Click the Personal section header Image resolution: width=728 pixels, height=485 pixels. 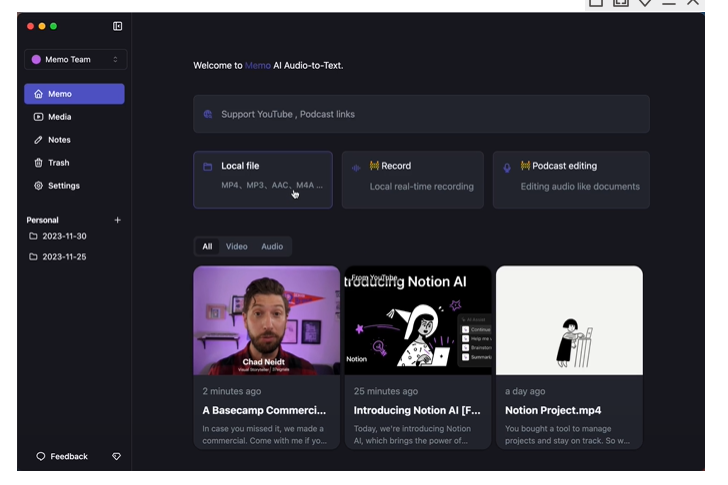click(x=42, y=220)
